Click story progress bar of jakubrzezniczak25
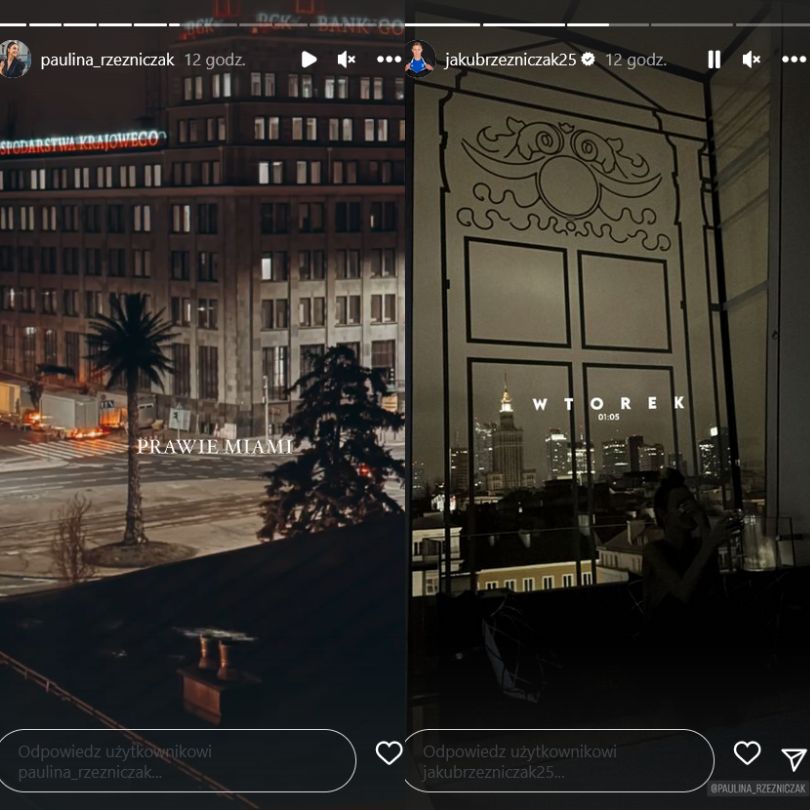This screenshot has height=810, width=810. 607,24
